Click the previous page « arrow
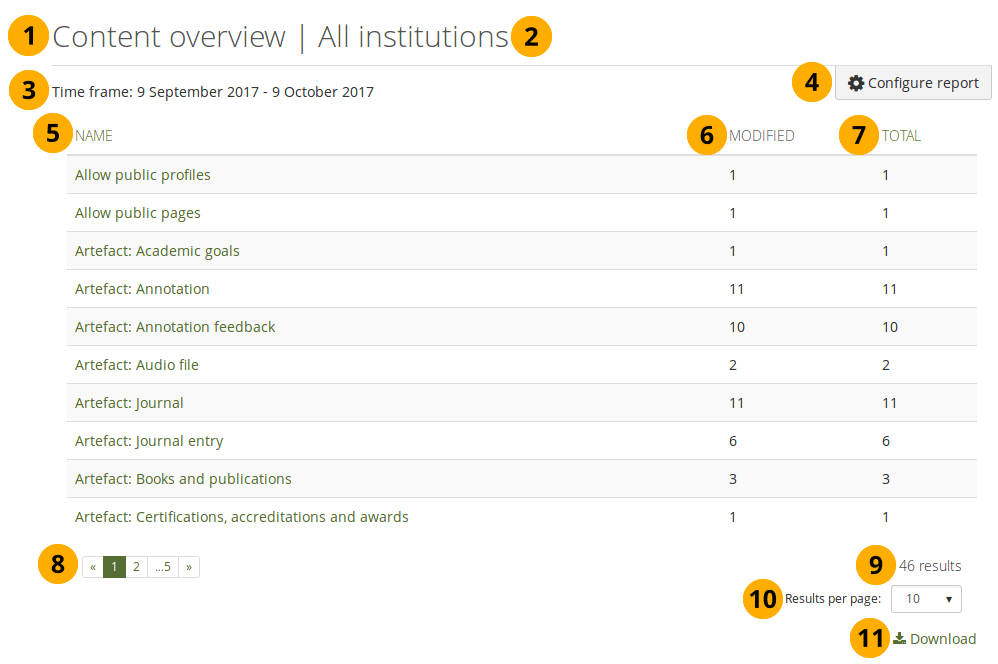The height and width of the screenshot is (664, 998). point(93,567)
